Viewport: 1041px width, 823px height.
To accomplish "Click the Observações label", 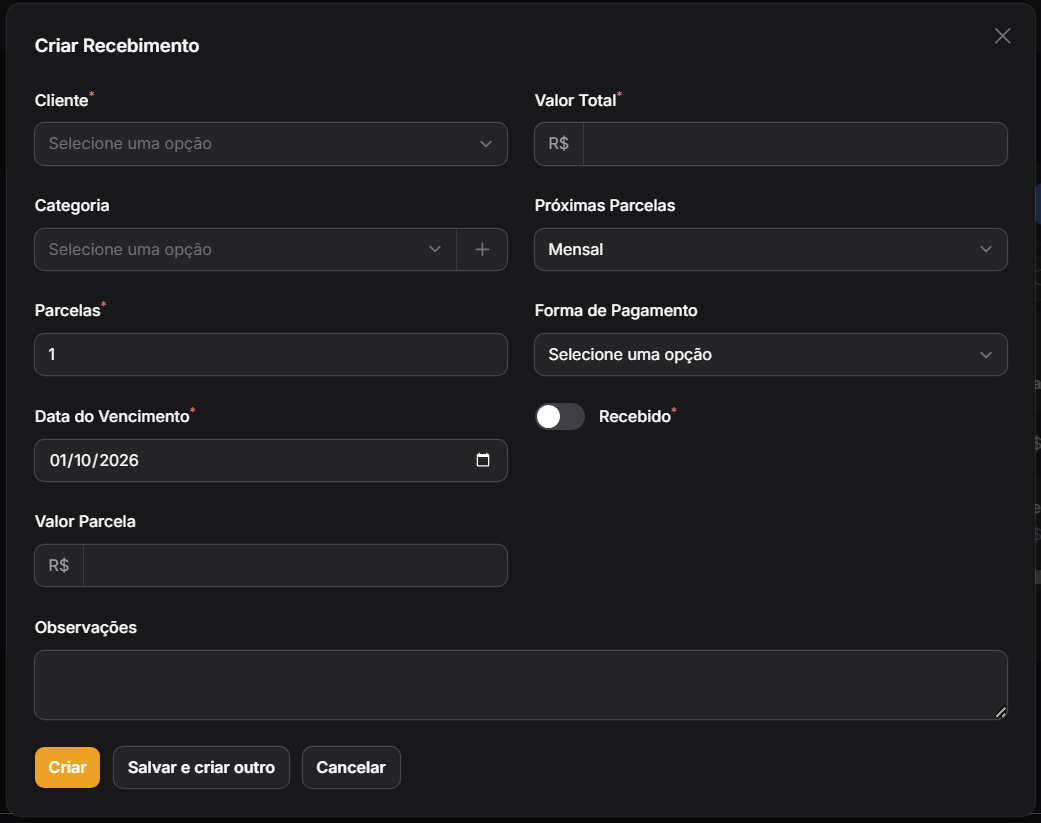I will (x=86, y=627).
